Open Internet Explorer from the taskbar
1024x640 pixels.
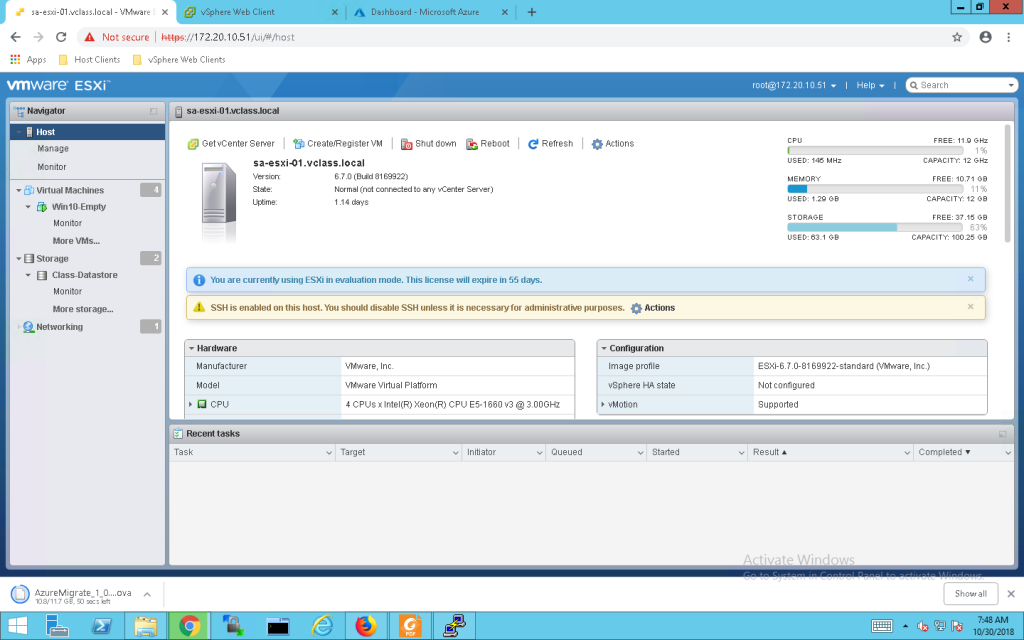pos(322,626)
